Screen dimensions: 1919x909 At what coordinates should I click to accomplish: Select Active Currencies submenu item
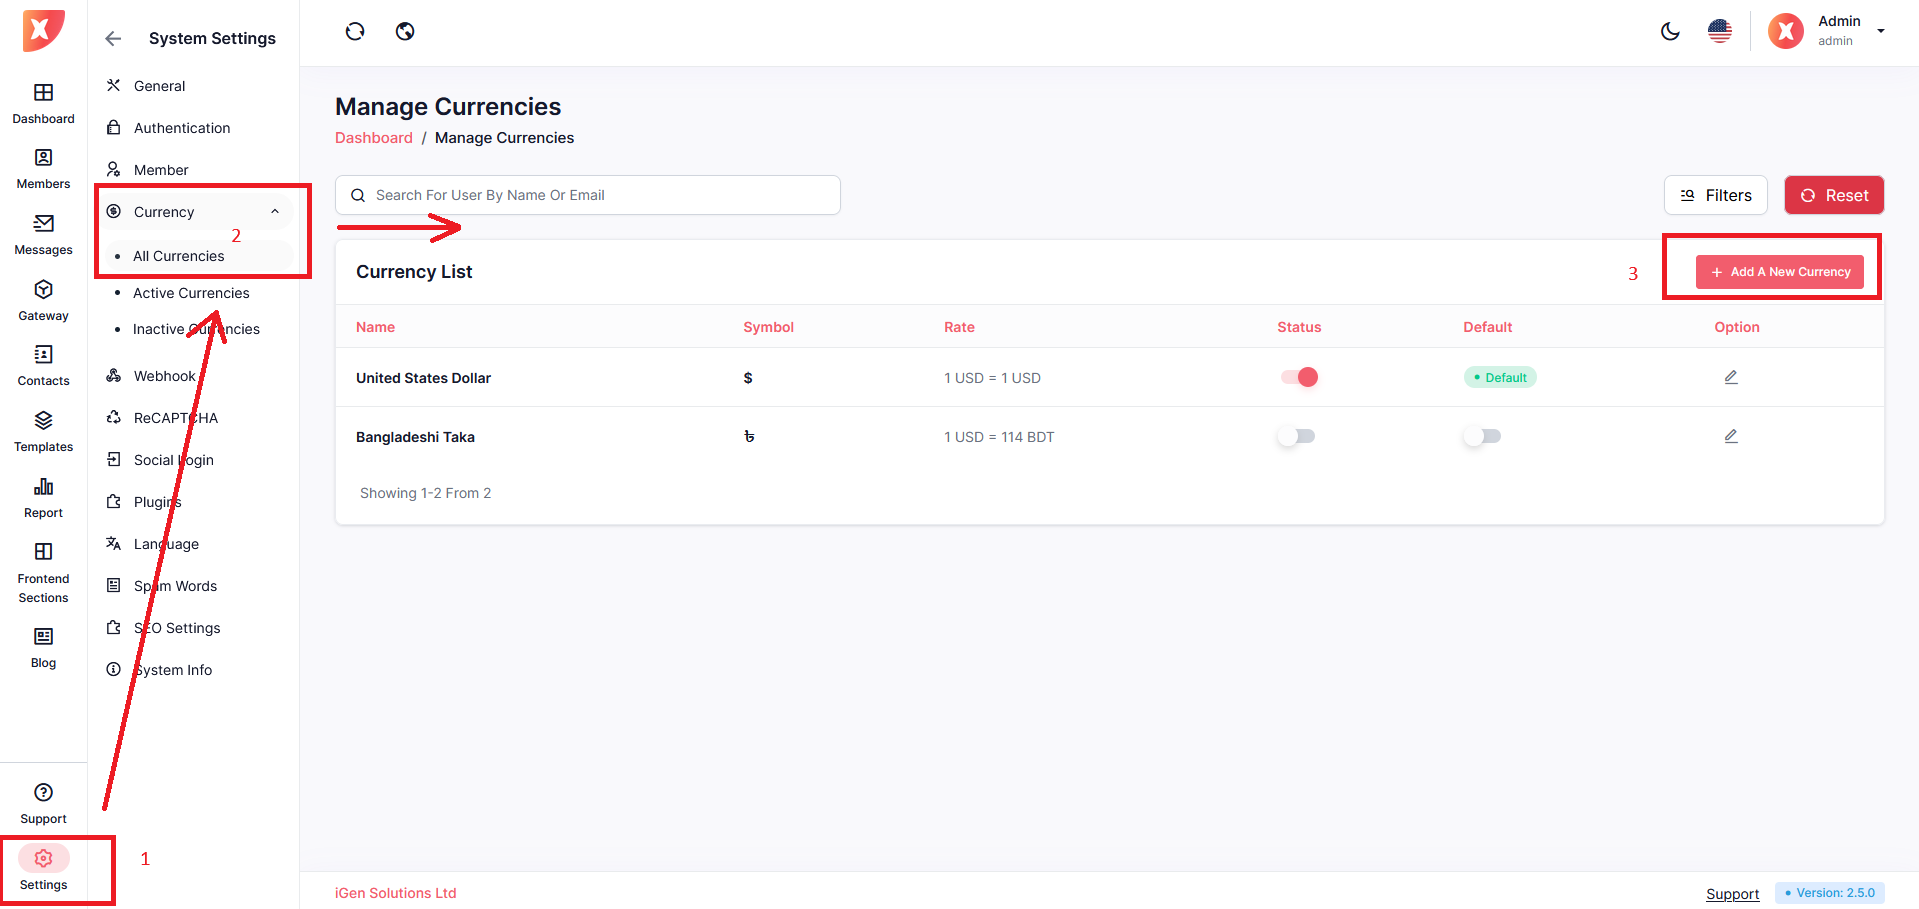(x=191, y=293)
